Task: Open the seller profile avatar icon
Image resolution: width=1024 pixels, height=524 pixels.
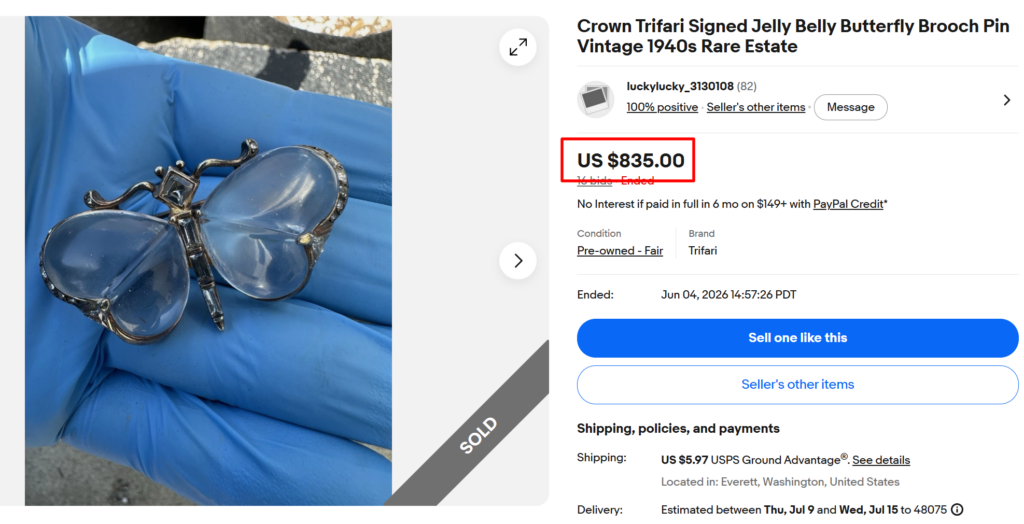Action: click(596, 99)
